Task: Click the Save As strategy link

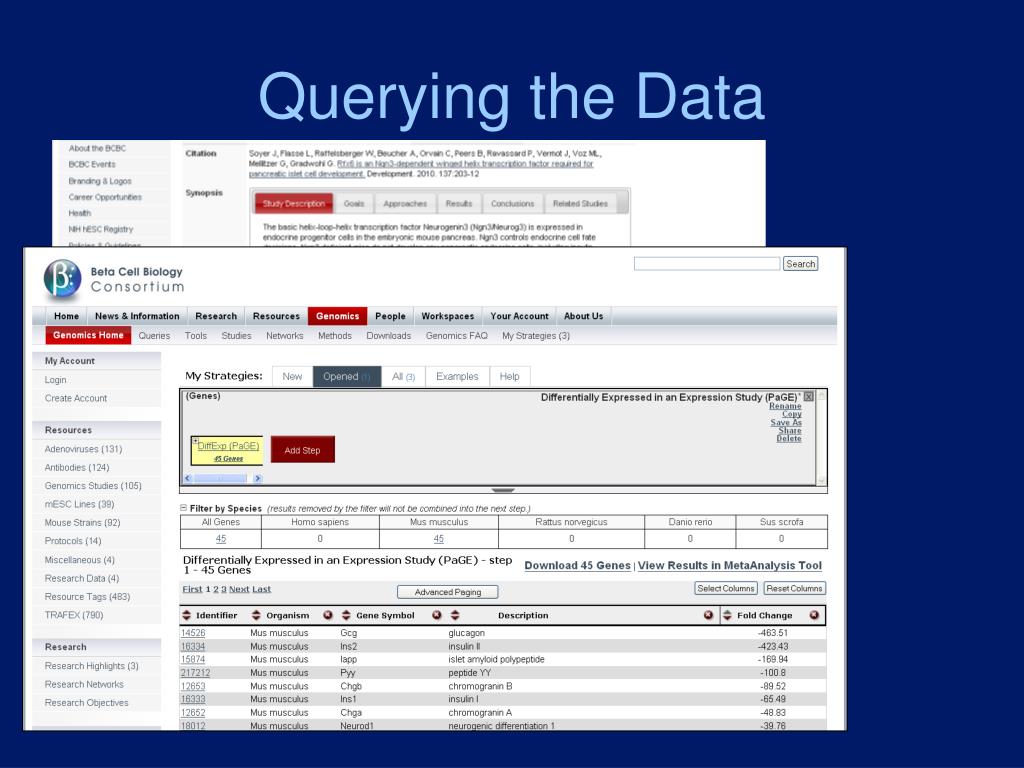Action: point(786,423)
